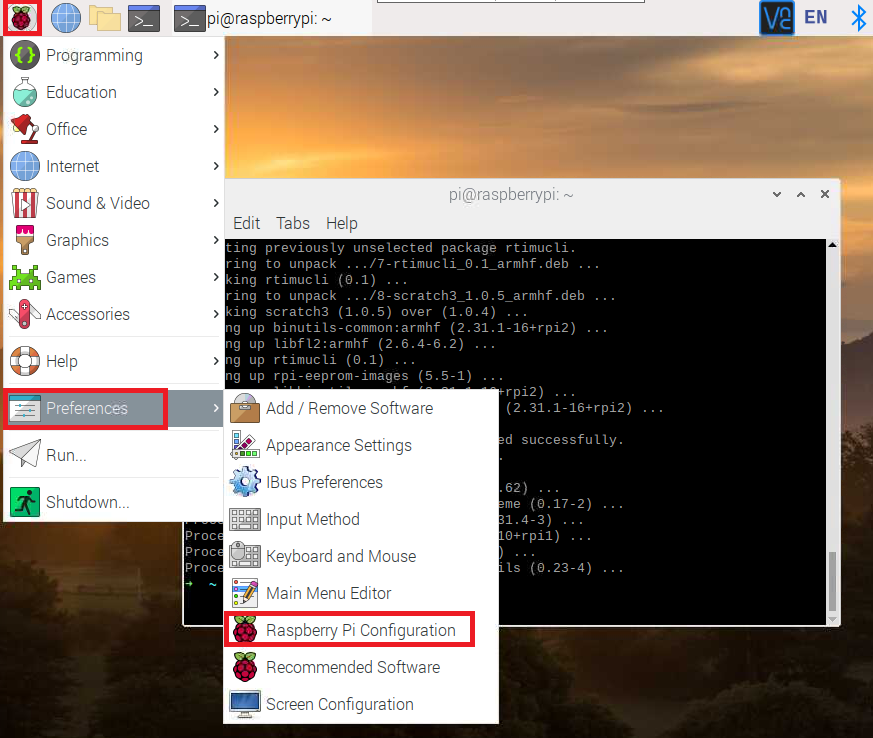
Task: Click the VNC server tray icon
Action: 777,18
